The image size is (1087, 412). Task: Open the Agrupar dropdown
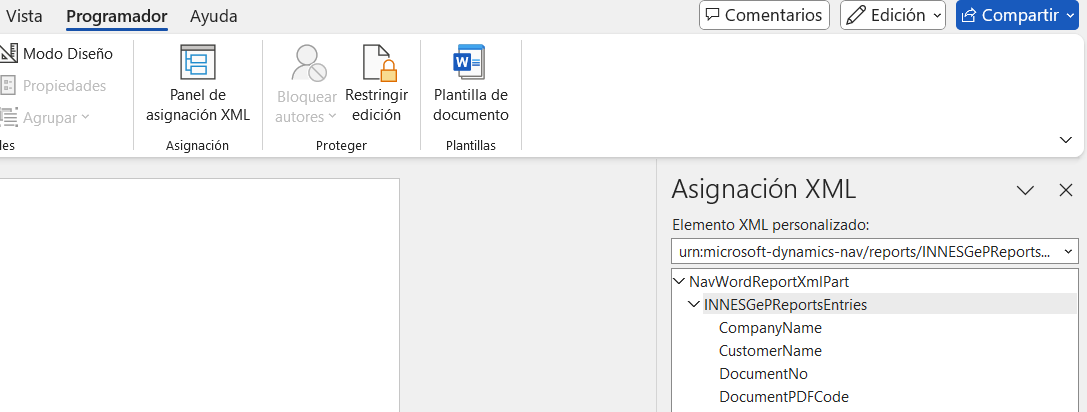(46, 117)
